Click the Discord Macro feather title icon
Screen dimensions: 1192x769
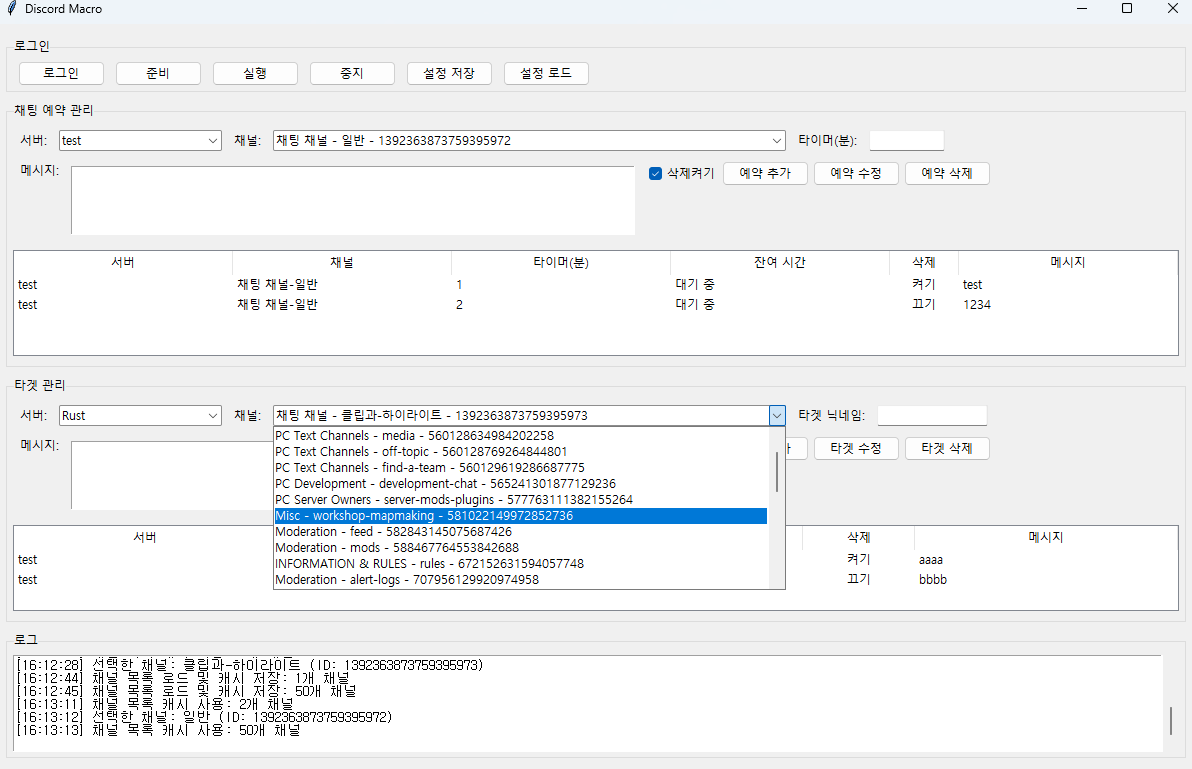click(11, 8)
